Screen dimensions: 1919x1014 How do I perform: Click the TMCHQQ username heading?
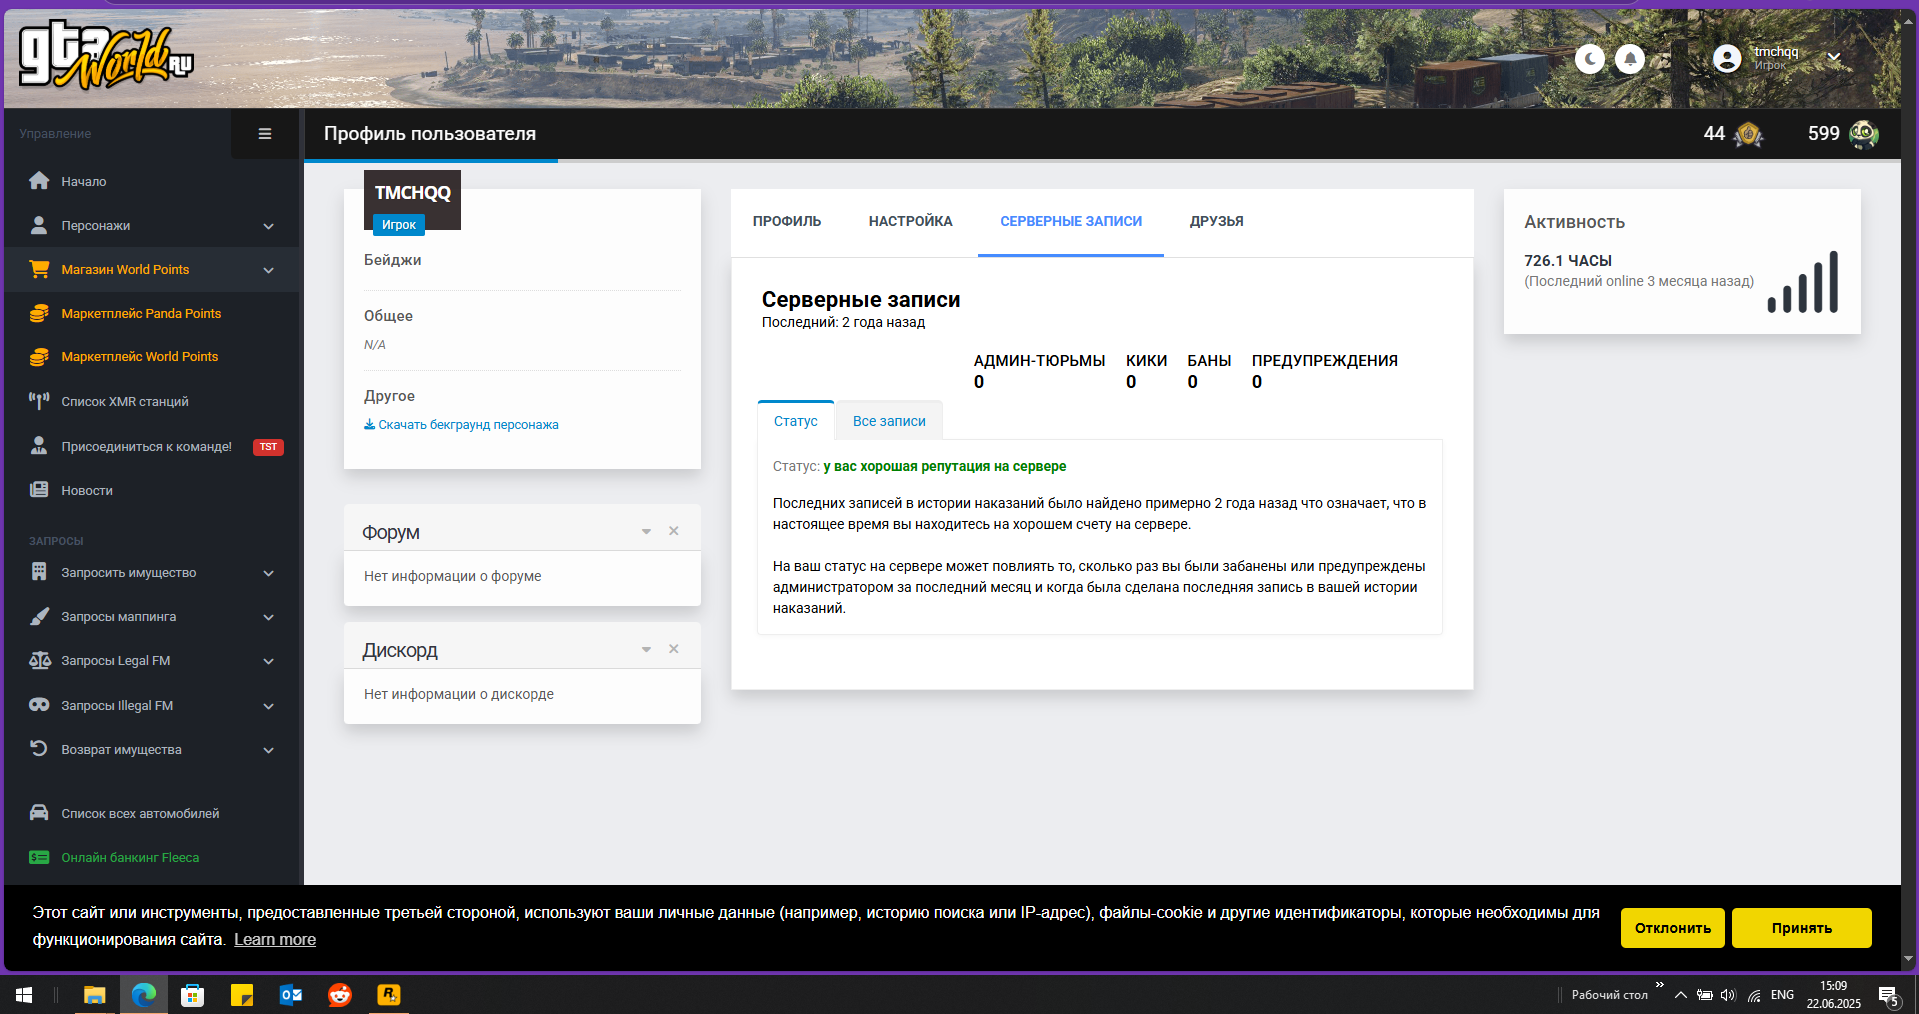point(412,193)
